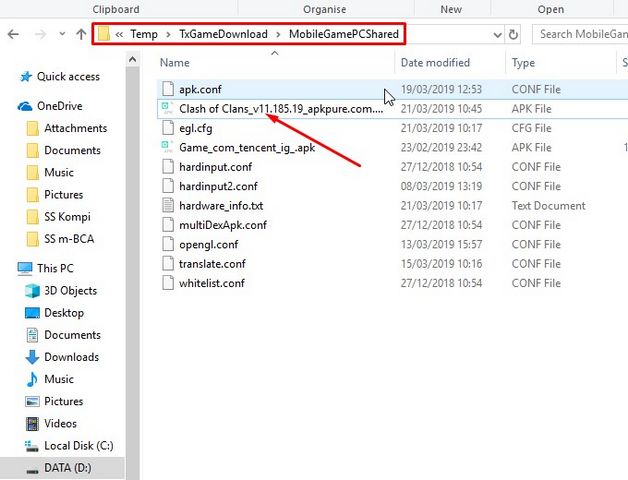The image size is (628, 480).
Task: Open Videos under This PC
Action: (x=60, y=424)
